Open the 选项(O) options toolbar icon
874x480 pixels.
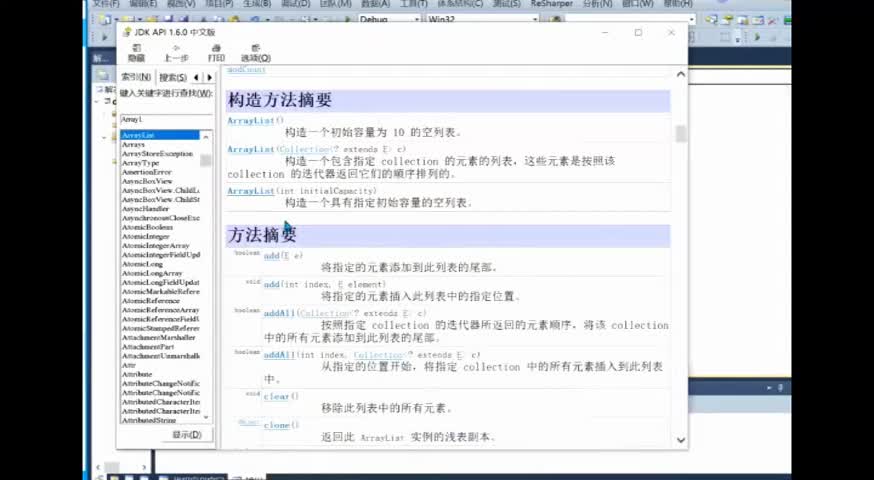click(x=256, y=53)
